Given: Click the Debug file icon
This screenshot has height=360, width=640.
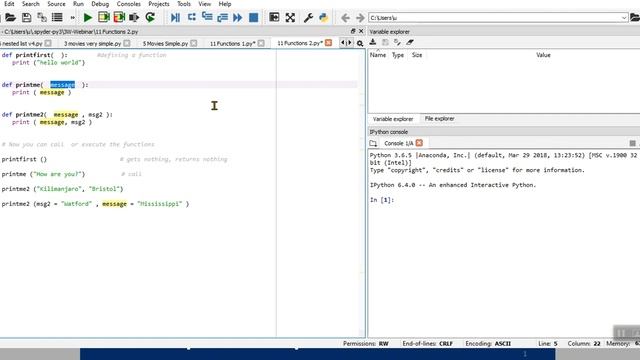Looking at the screenshot, I should [x=176, y=18].
